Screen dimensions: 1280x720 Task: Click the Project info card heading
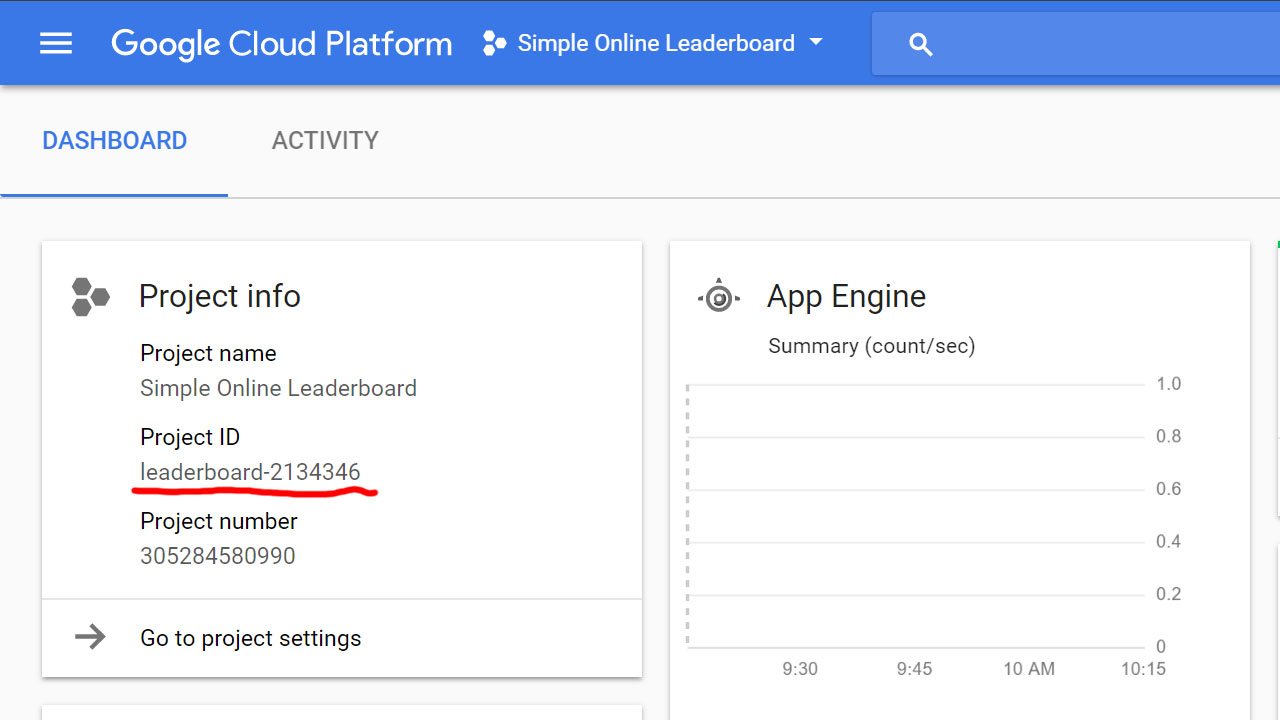(x=220, y=297)
